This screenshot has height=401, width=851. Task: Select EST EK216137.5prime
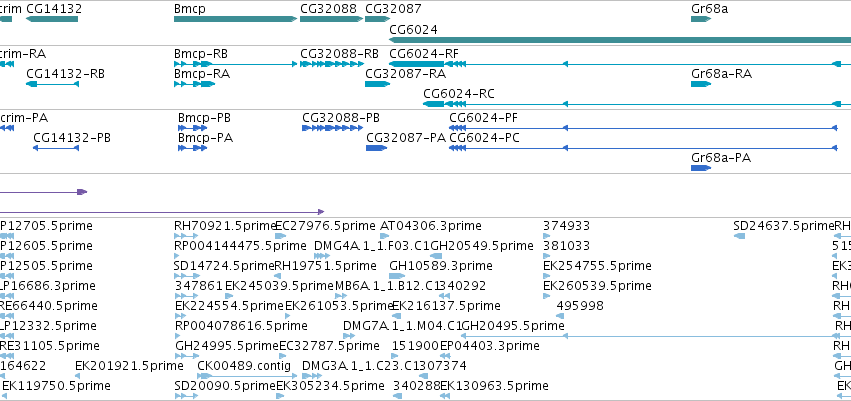[397, 316]
